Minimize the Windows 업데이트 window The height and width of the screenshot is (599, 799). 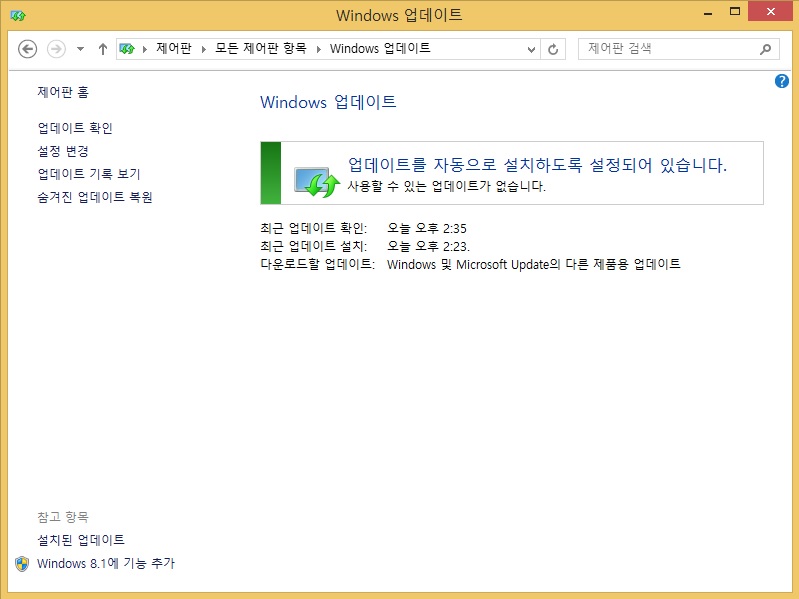pyautogui.click(x=708, y=13)
